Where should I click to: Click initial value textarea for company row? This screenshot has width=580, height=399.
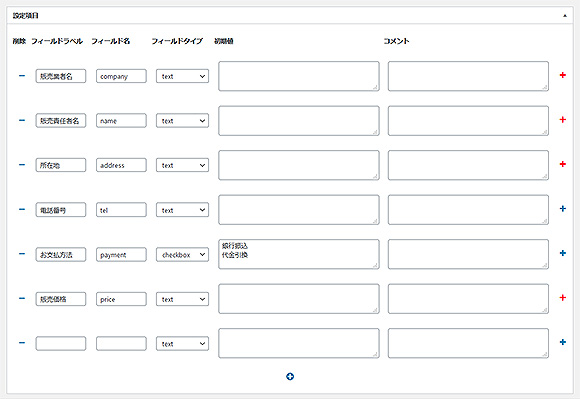(299, 76)
